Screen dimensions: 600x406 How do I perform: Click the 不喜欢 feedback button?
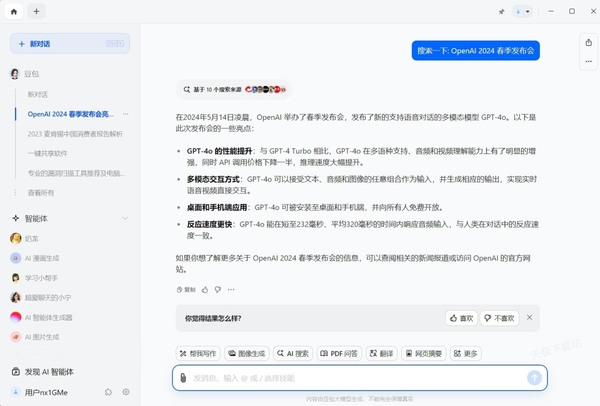[500, 318]
